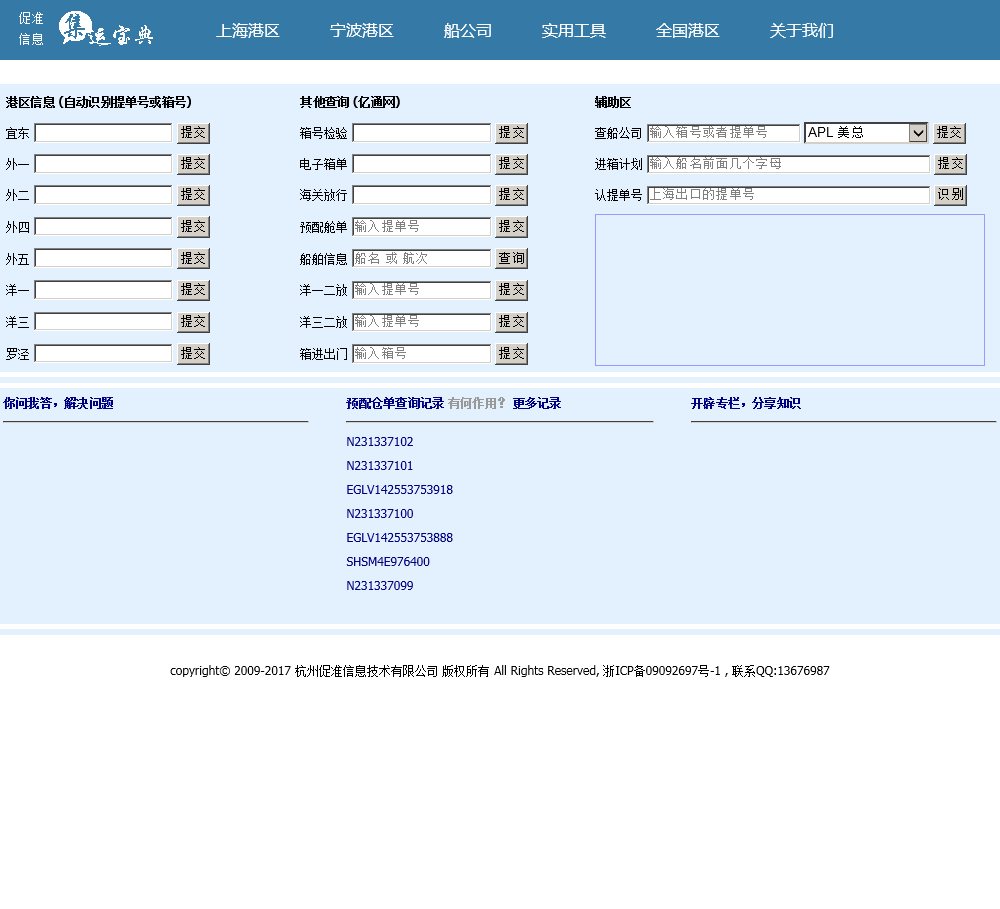1000x909 pixels.
Task: Click the 集运宝典 site logo
Action: click(105, 29)
